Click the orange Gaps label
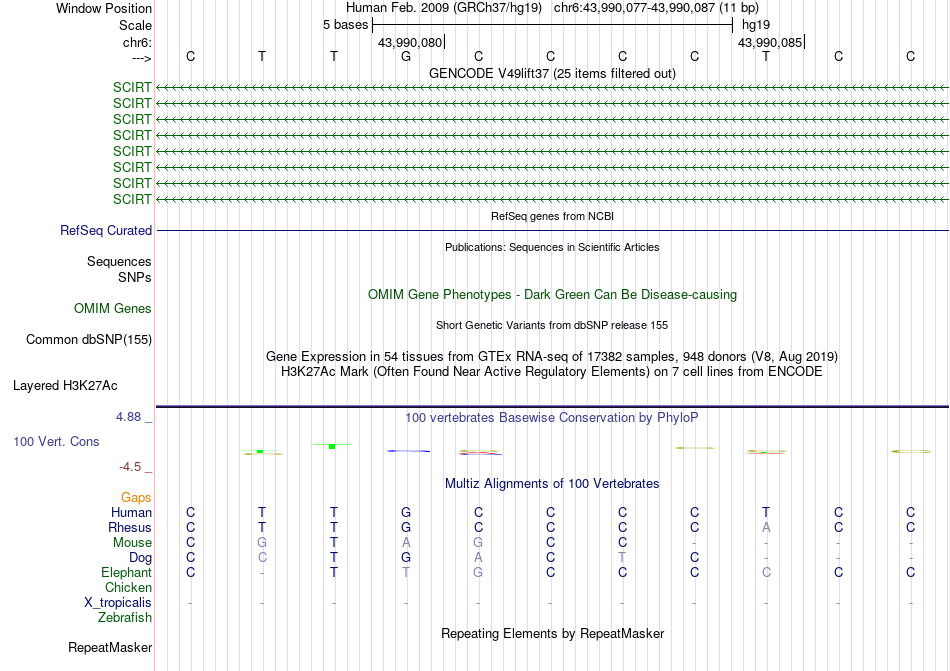950x671 pixels. [x=136, y=497]
